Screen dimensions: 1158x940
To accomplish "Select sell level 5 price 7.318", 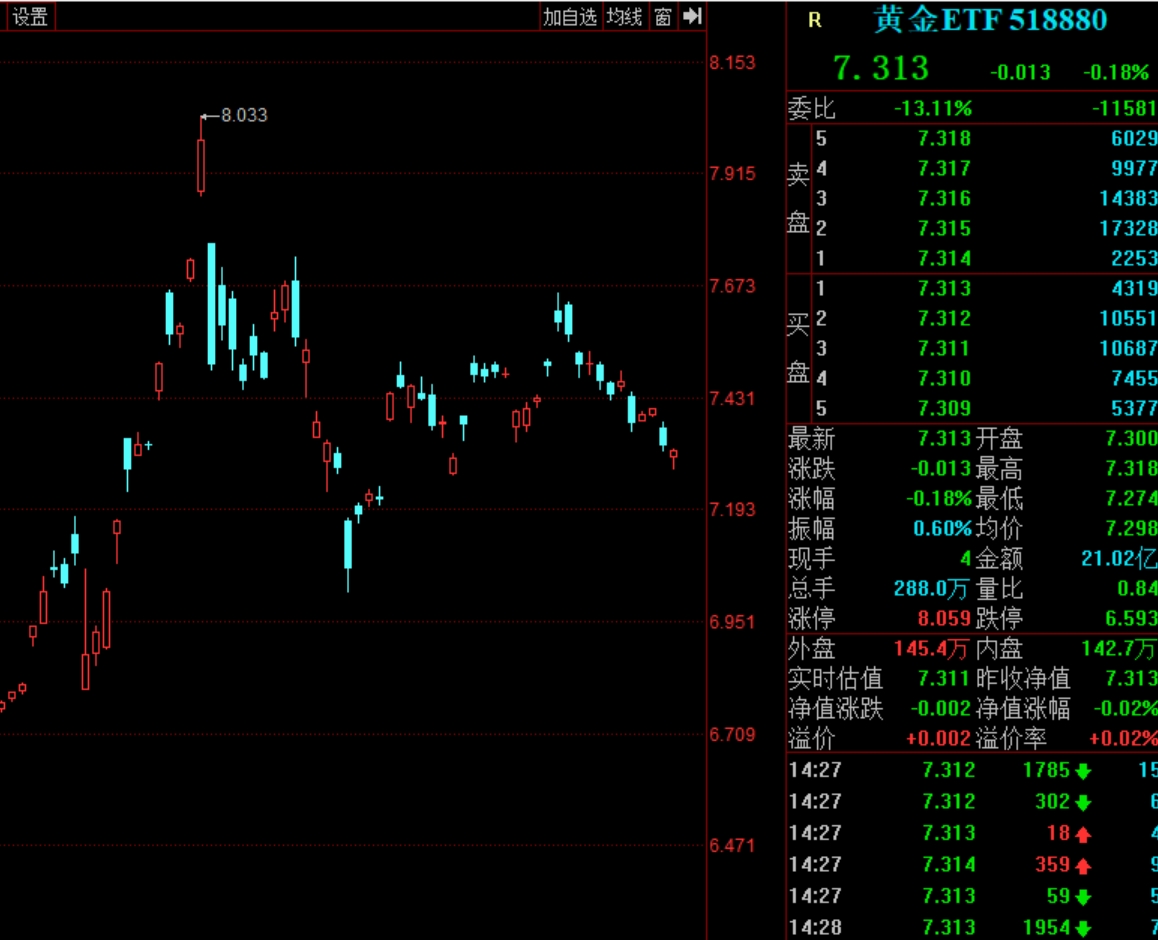I will tap(944, 138).
